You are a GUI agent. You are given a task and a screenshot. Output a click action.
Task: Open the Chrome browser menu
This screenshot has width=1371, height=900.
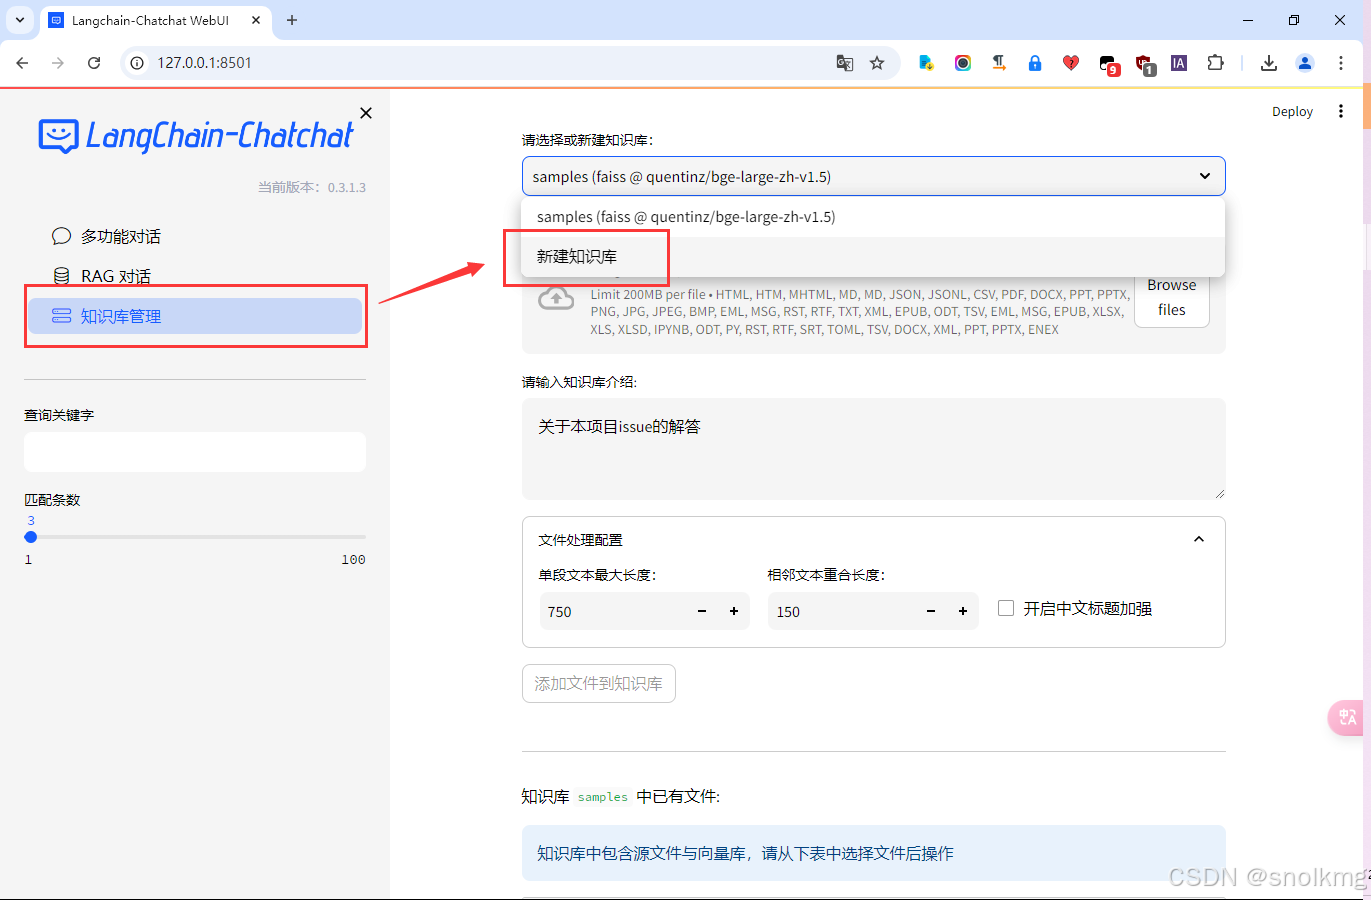click(1341, 62)
